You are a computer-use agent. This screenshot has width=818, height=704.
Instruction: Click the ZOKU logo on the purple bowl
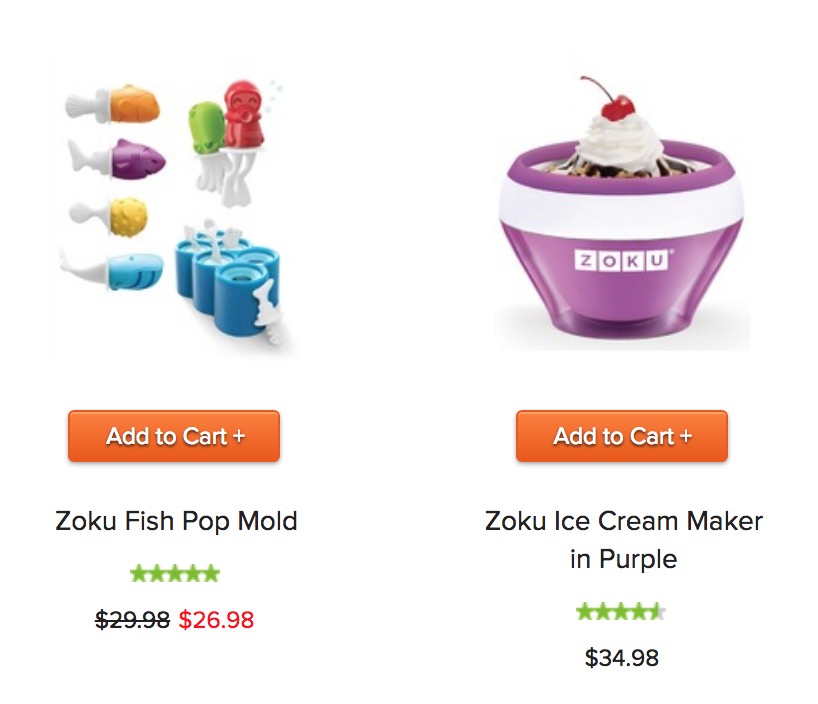[x=622, y=260]
